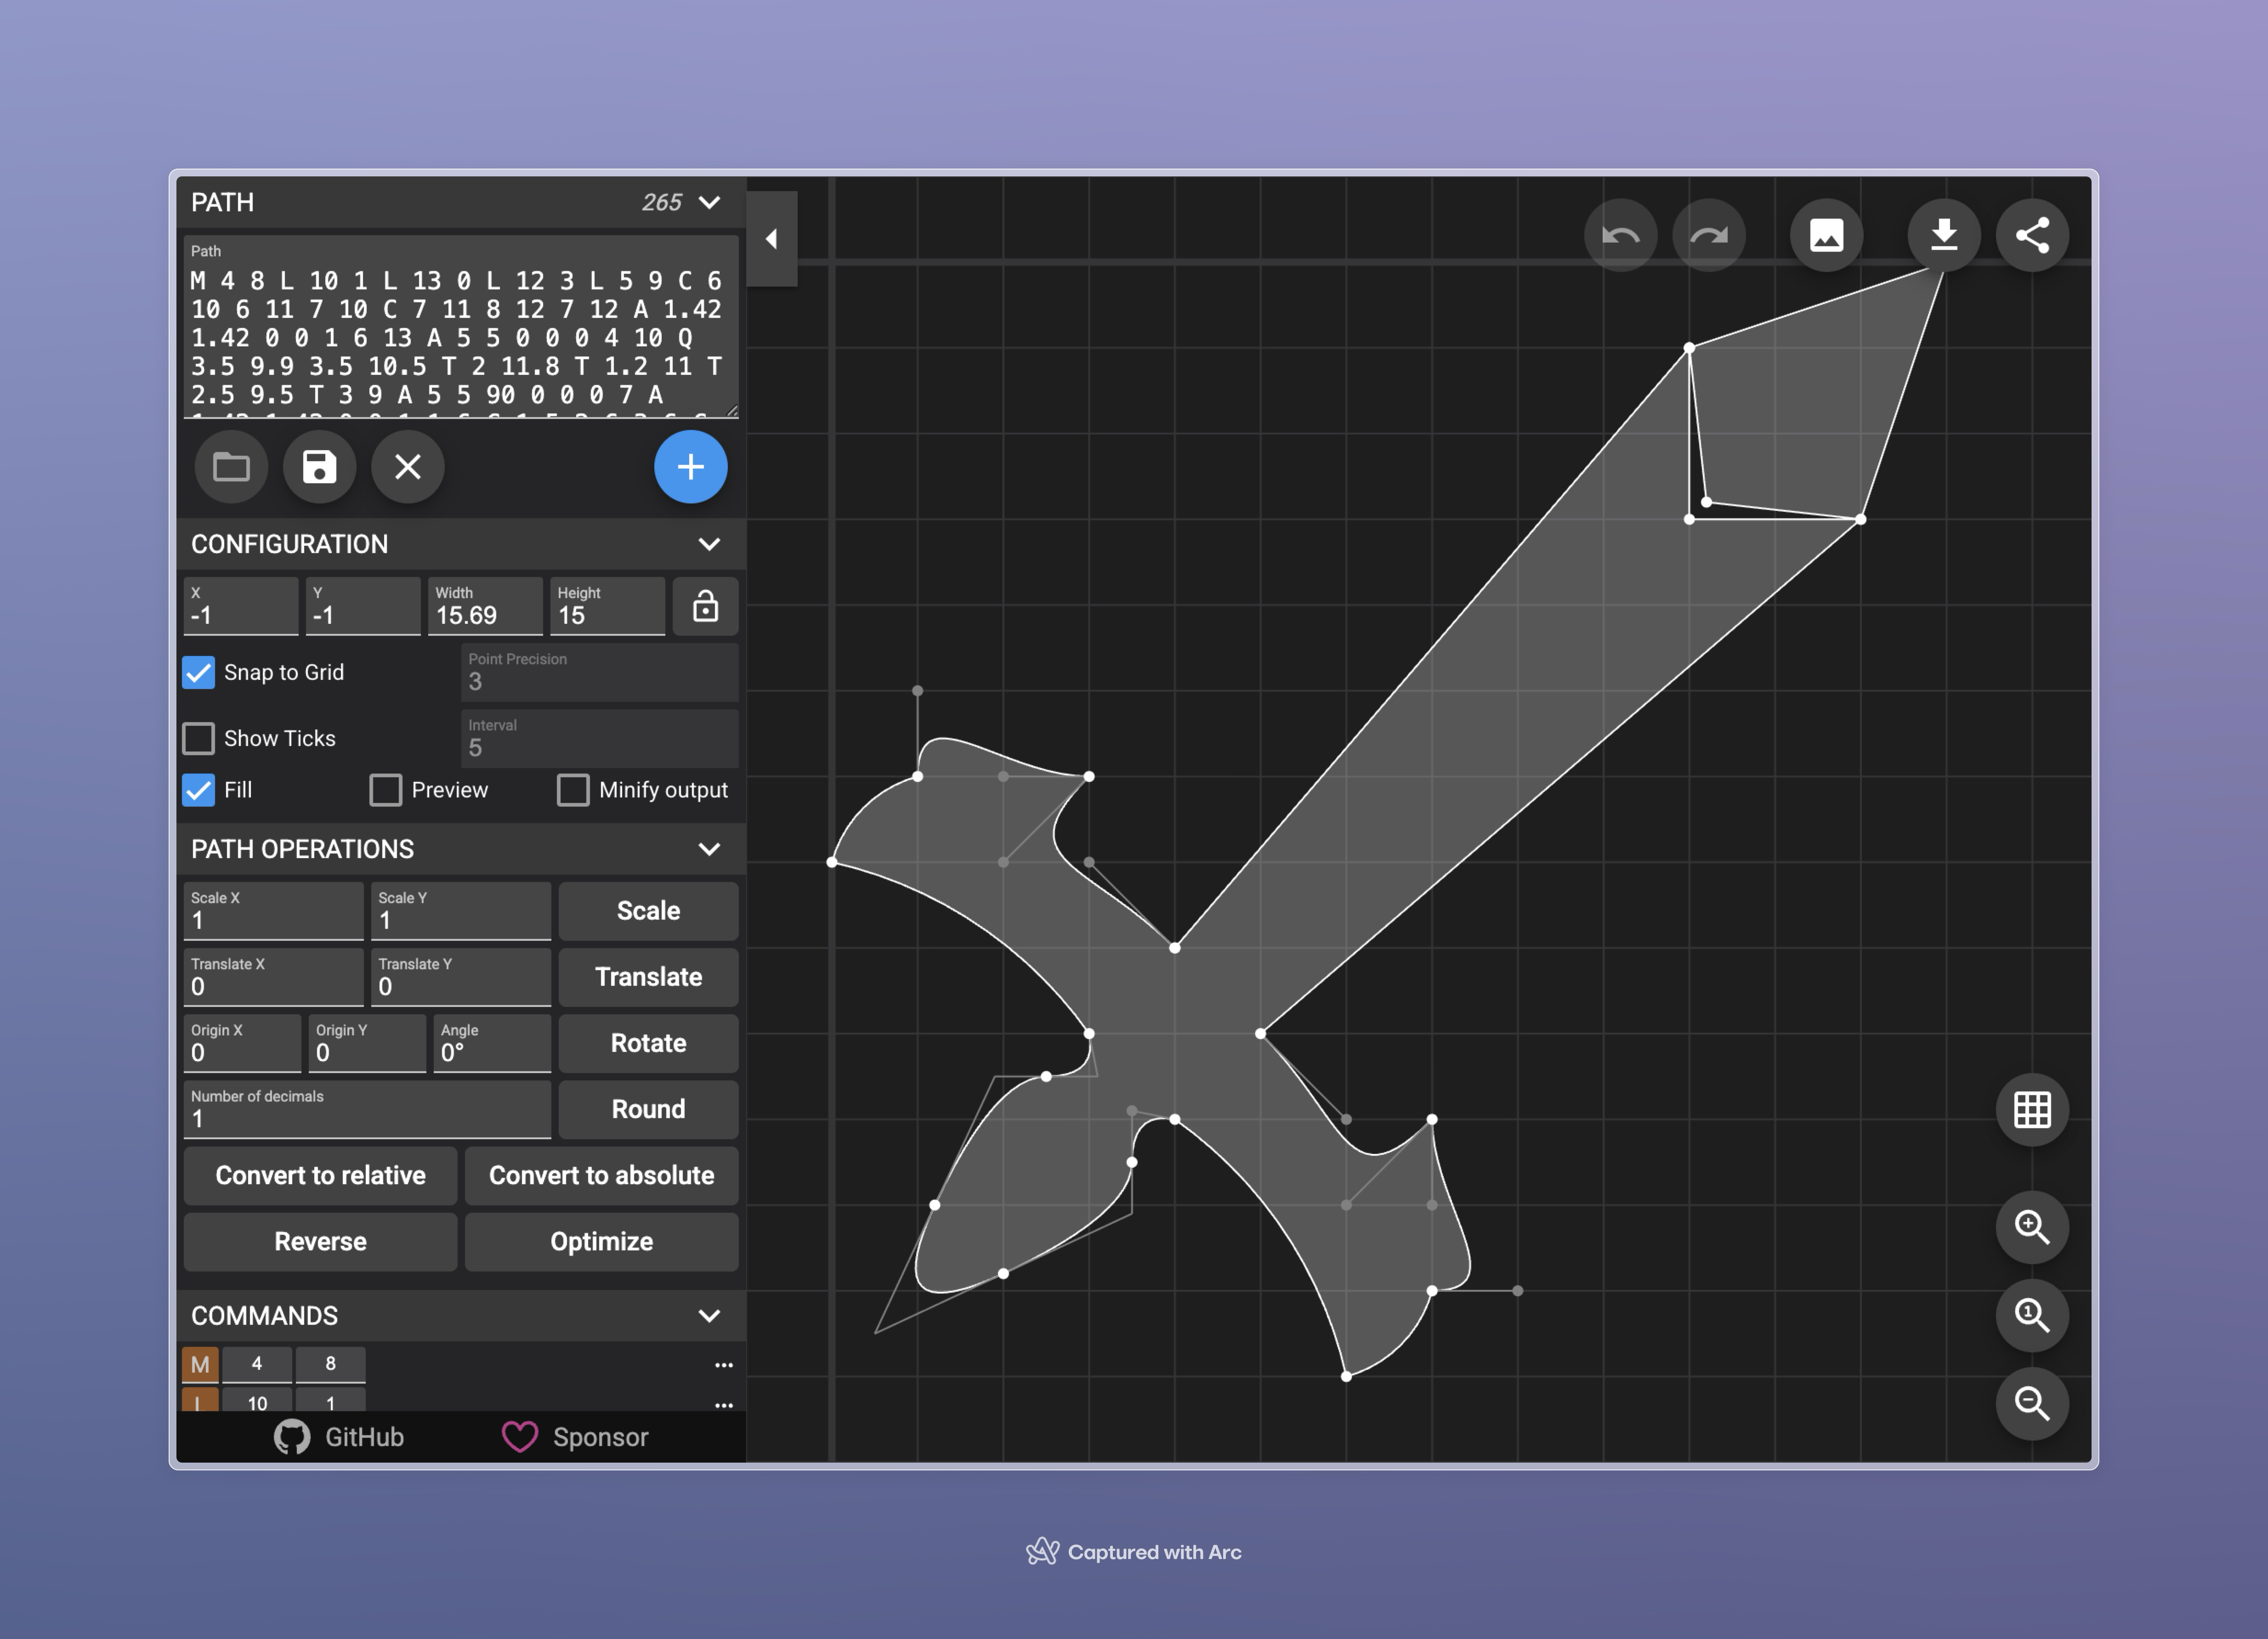Viewport: 2268px width, 1639px height.
Task: Enable Show Ticks checkbox
Action: (x=199, y=738)
